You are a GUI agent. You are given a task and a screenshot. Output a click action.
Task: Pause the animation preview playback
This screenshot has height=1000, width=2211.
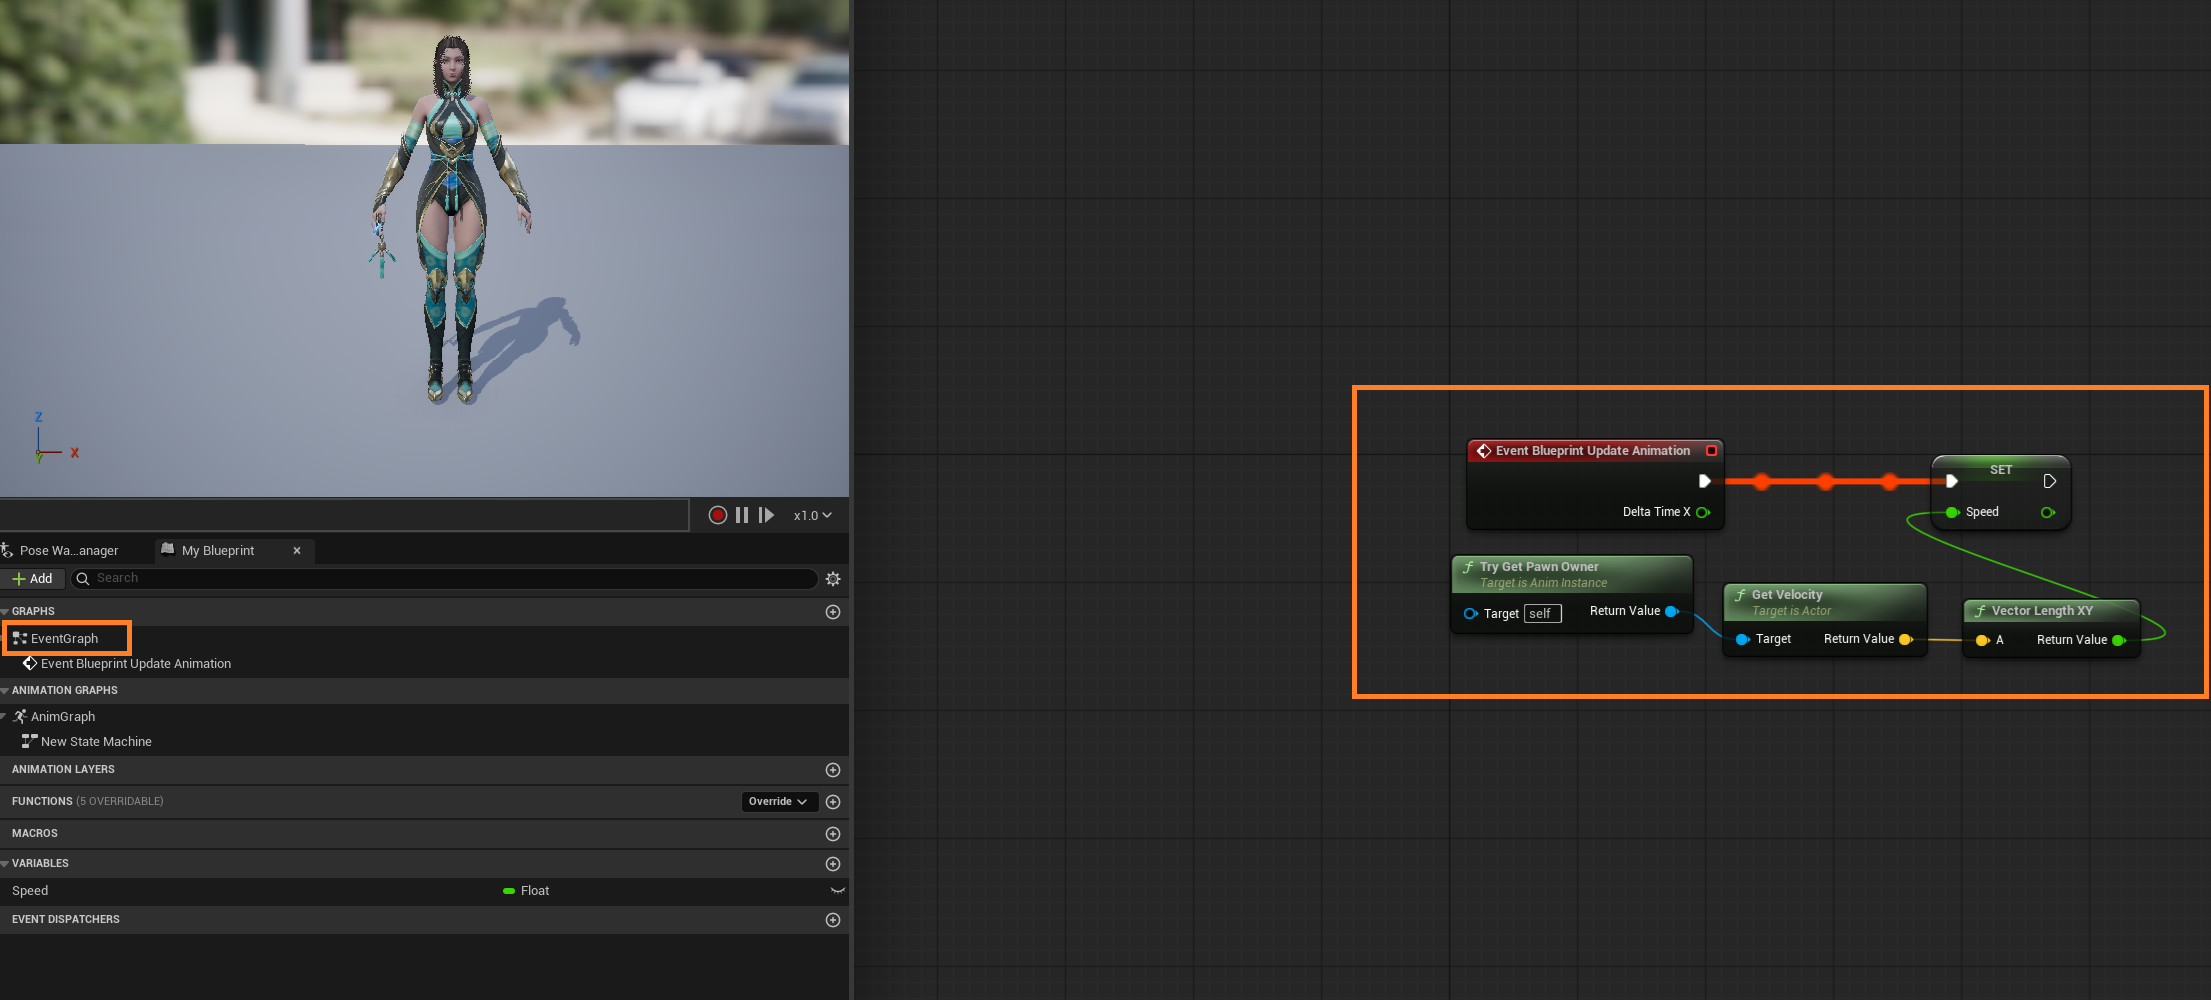click(742, 515)
